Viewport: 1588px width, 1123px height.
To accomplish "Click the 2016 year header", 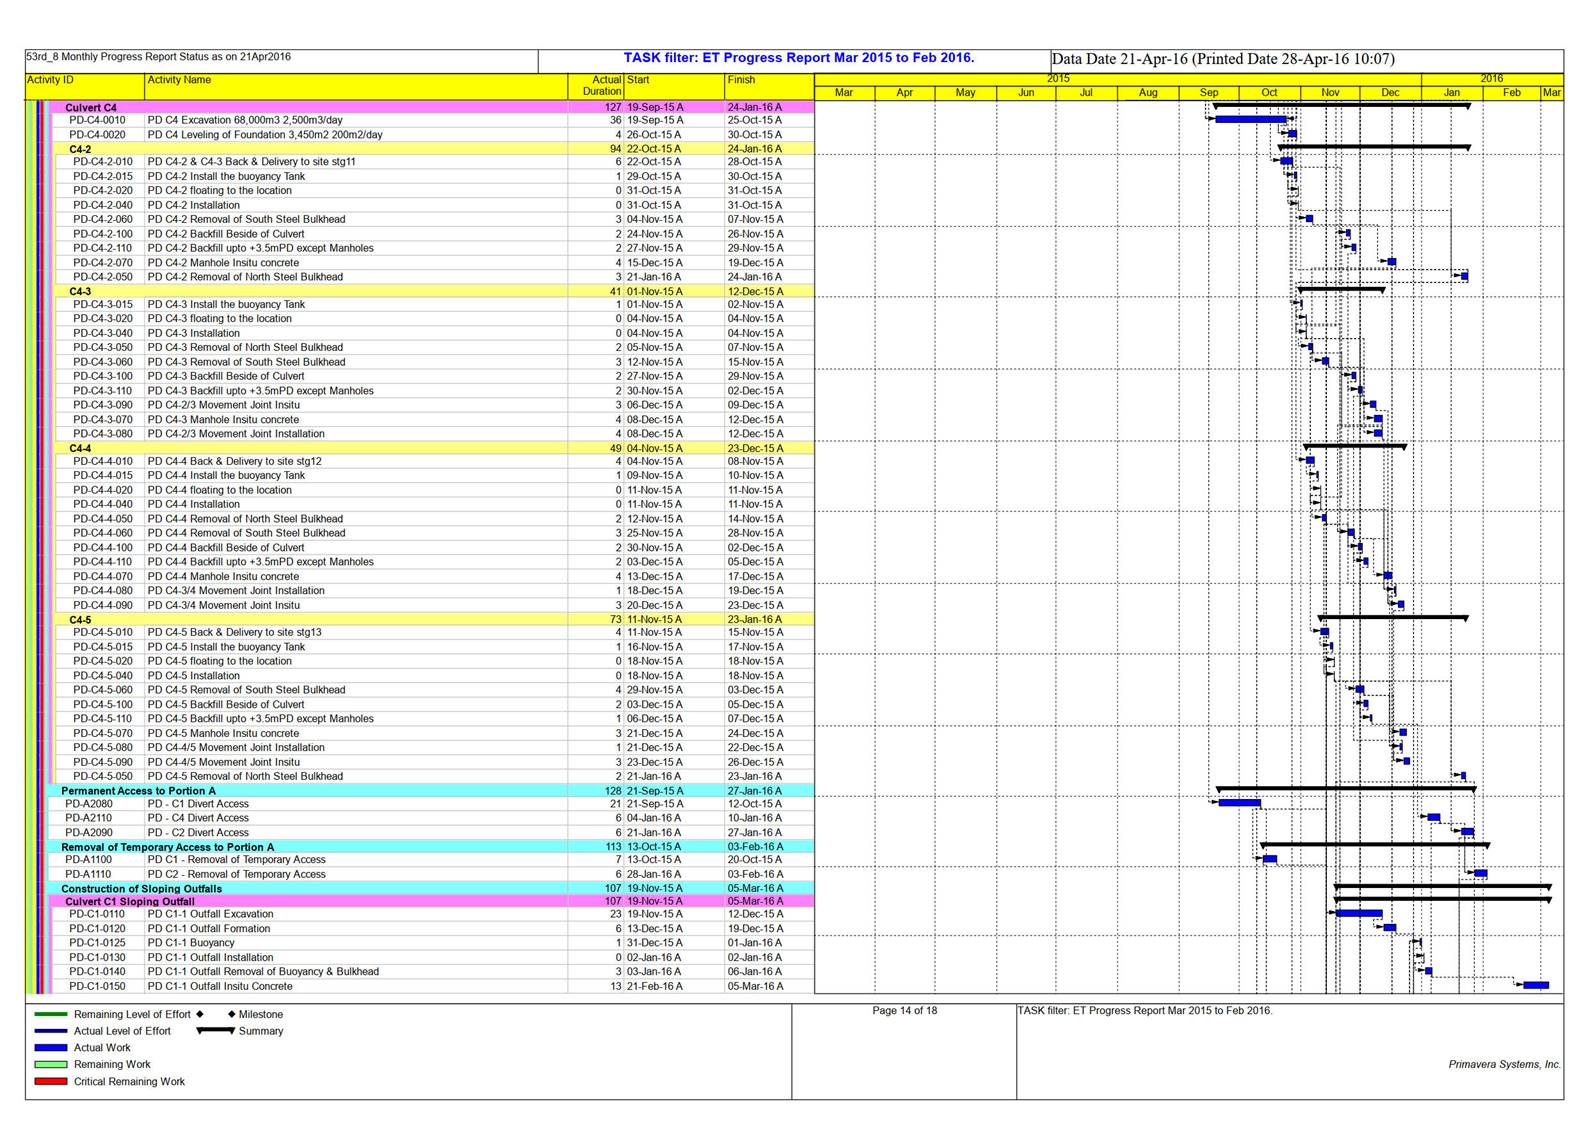I will pos(1492,79).
